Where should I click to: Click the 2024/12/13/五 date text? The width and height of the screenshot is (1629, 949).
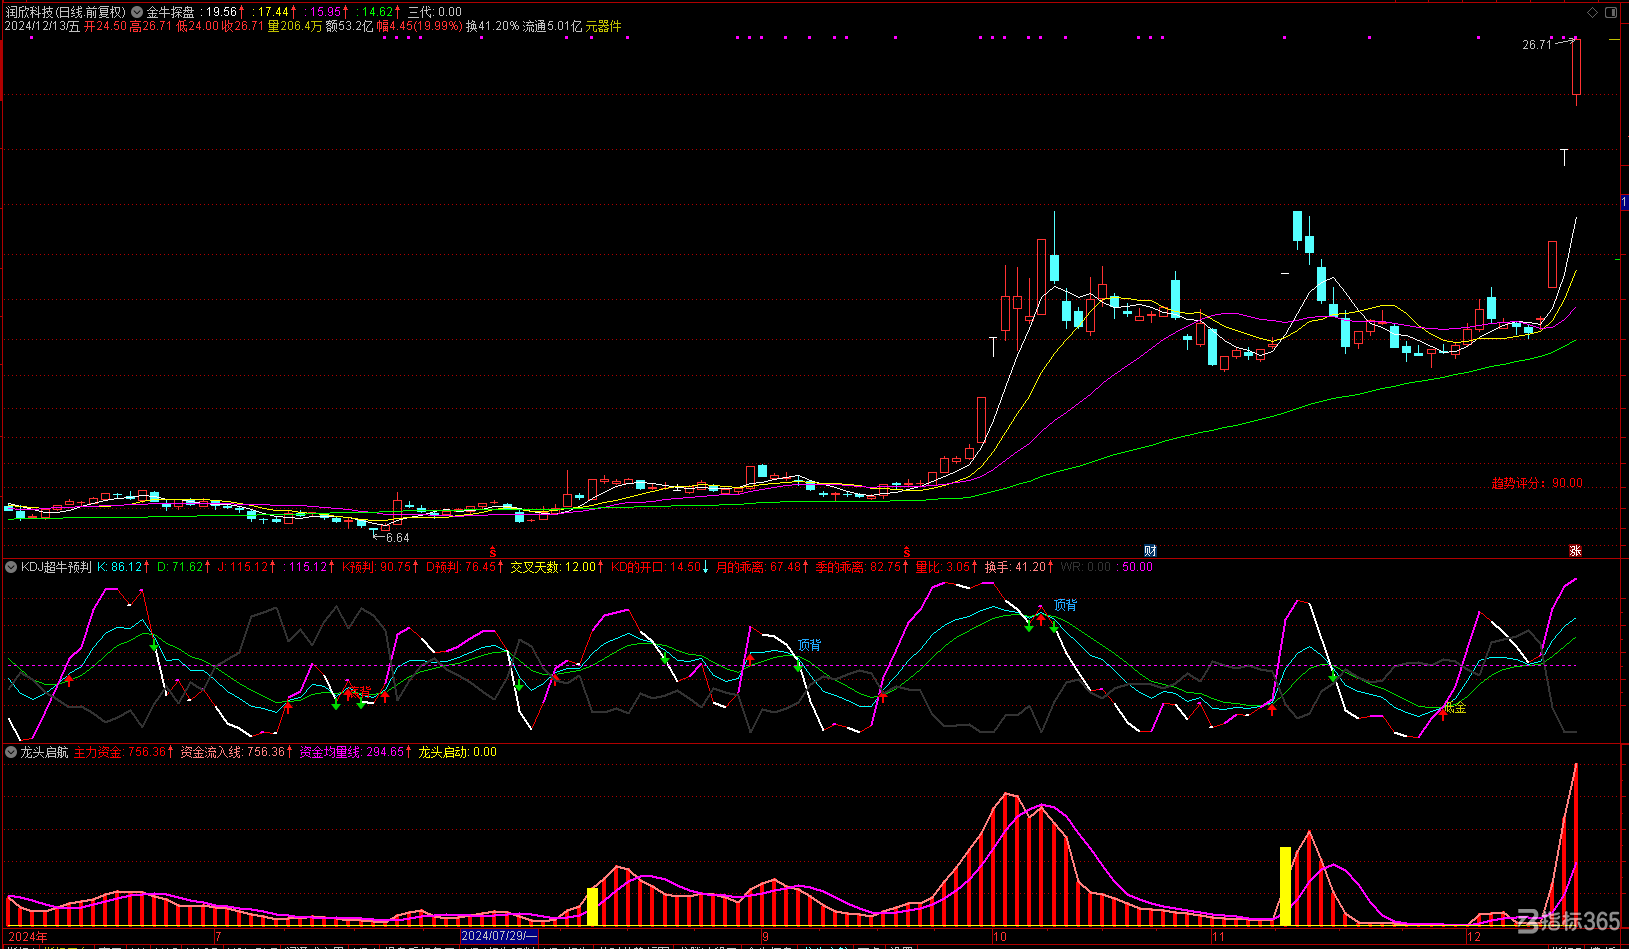tap(42, 26)
